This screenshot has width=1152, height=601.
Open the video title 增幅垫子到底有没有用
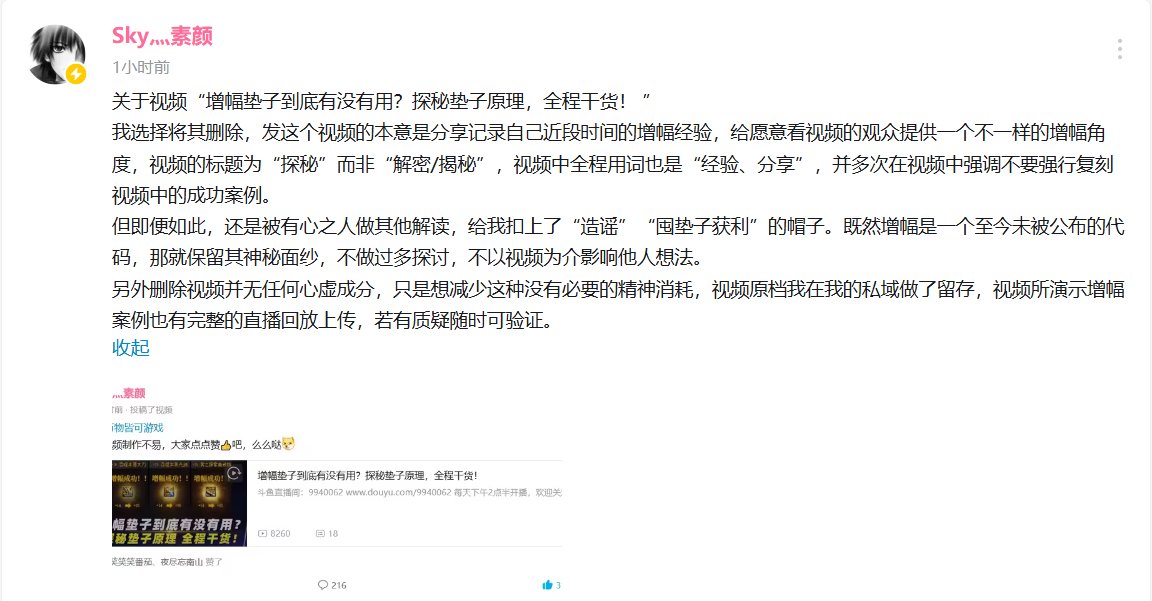(x=367, y=475)
